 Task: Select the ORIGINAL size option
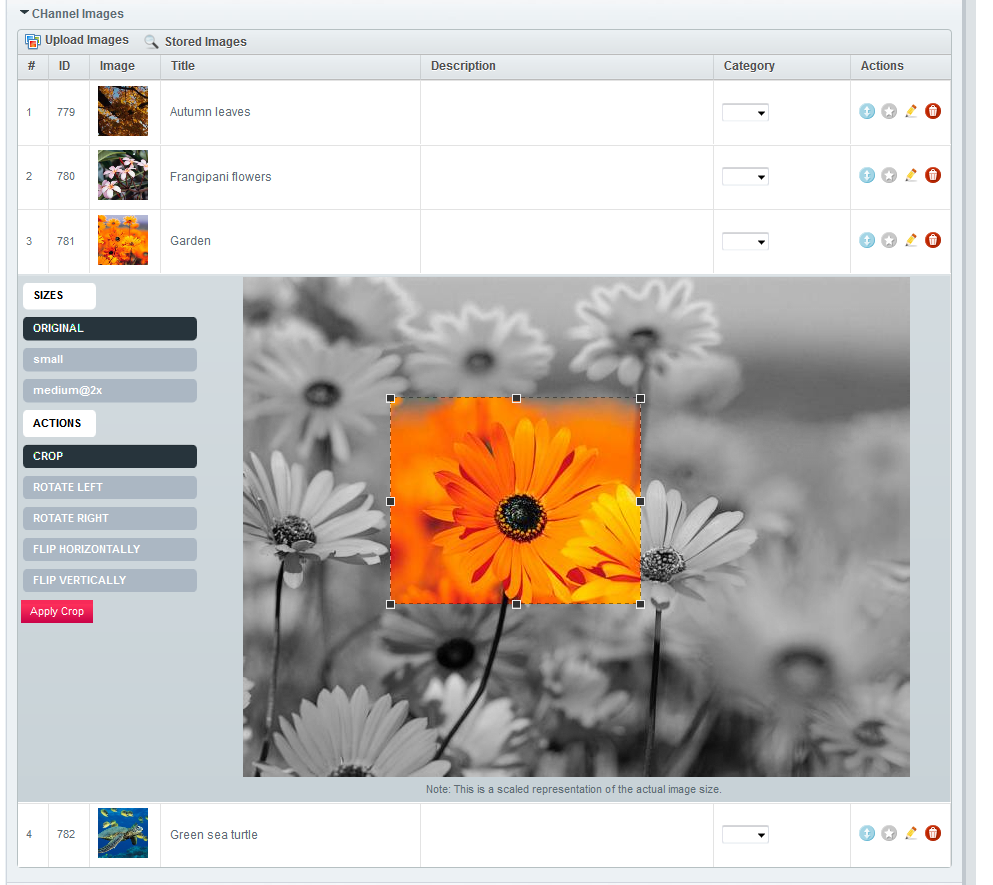(110, 329)
